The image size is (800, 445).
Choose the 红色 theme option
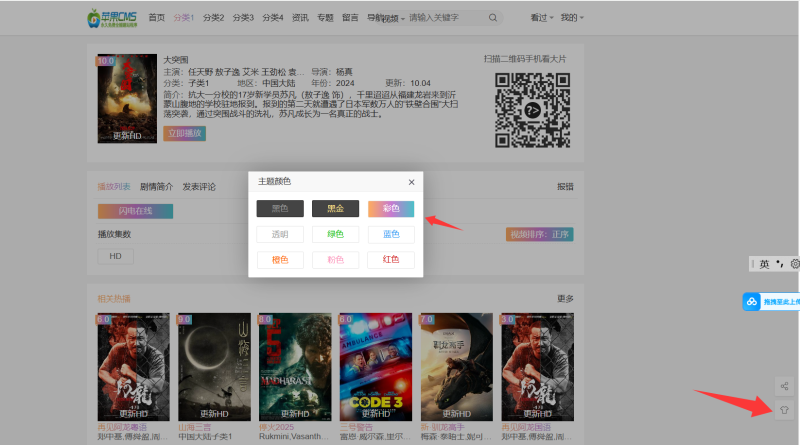(391, 260)
